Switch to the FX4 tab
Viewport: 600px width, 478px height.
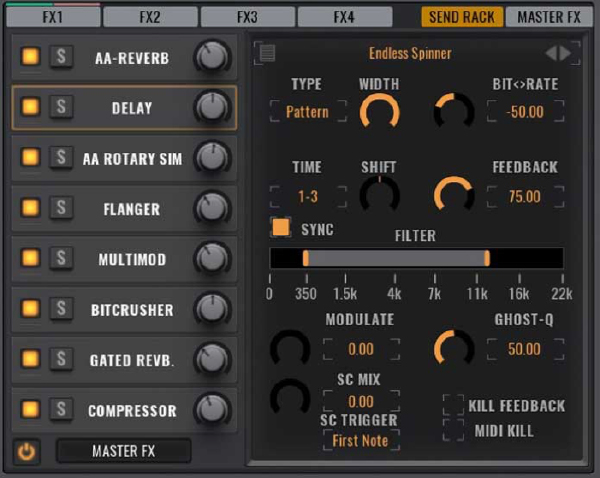point(344,17)
